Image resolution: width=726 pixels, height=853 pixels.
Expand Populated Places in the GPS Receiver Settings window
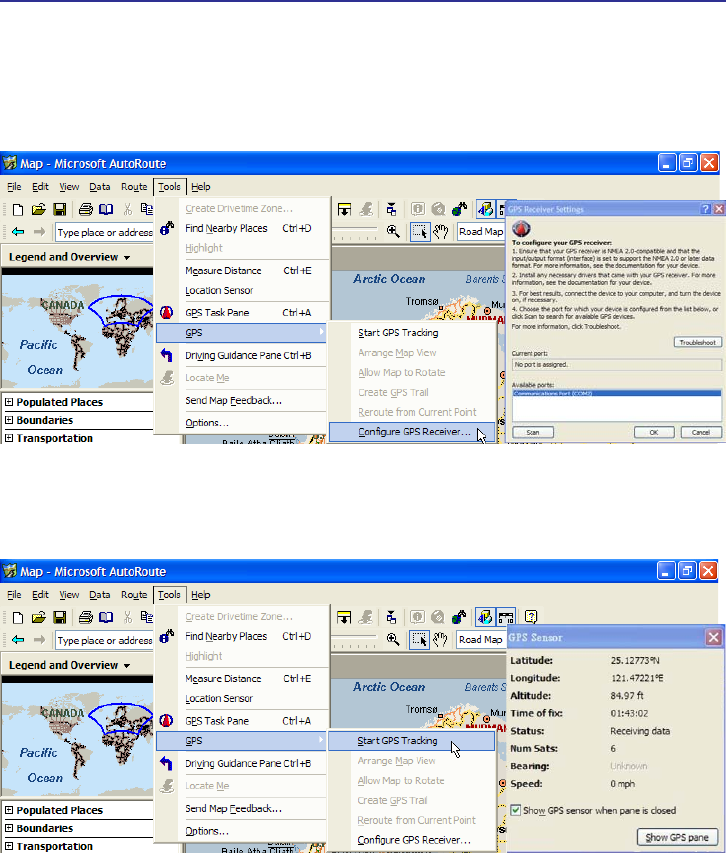(9, 402)
